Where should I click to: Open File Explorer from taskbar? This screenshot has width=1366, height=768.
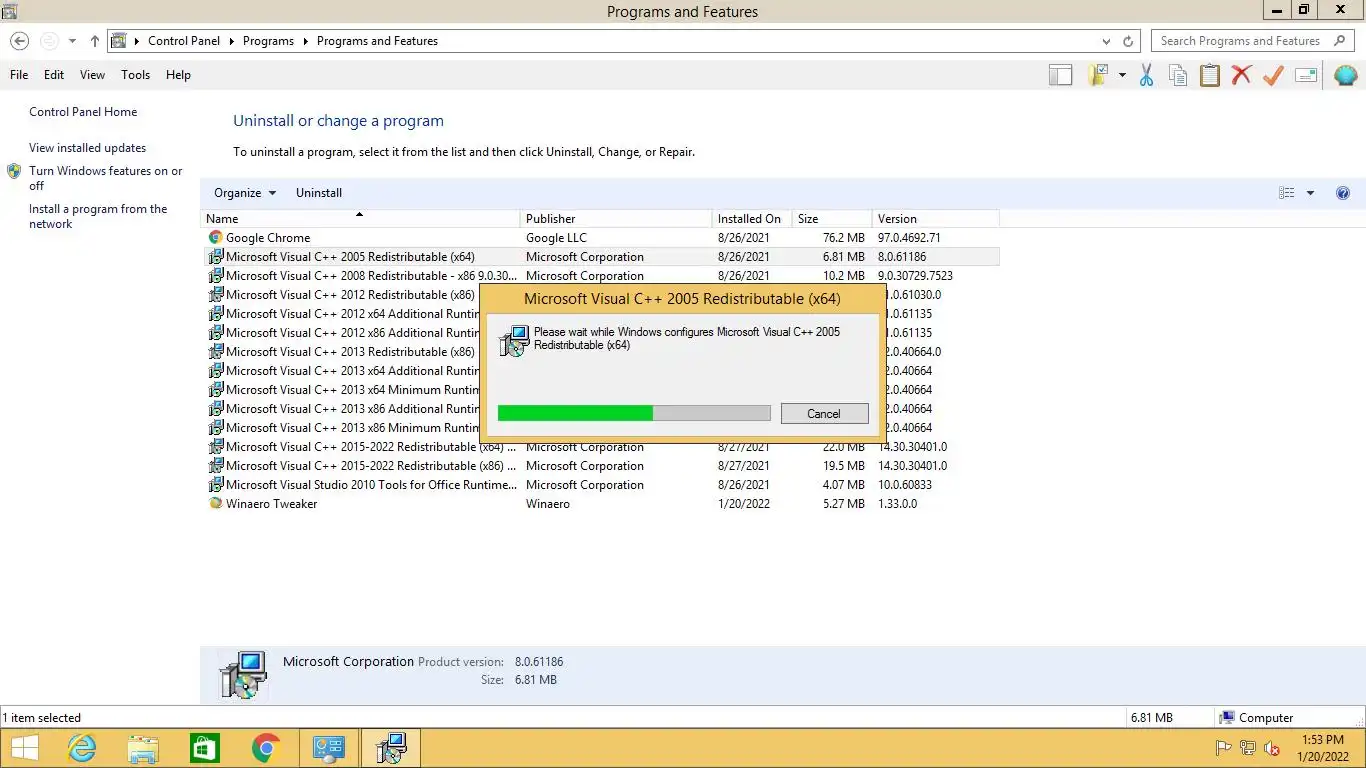point(143,748)
